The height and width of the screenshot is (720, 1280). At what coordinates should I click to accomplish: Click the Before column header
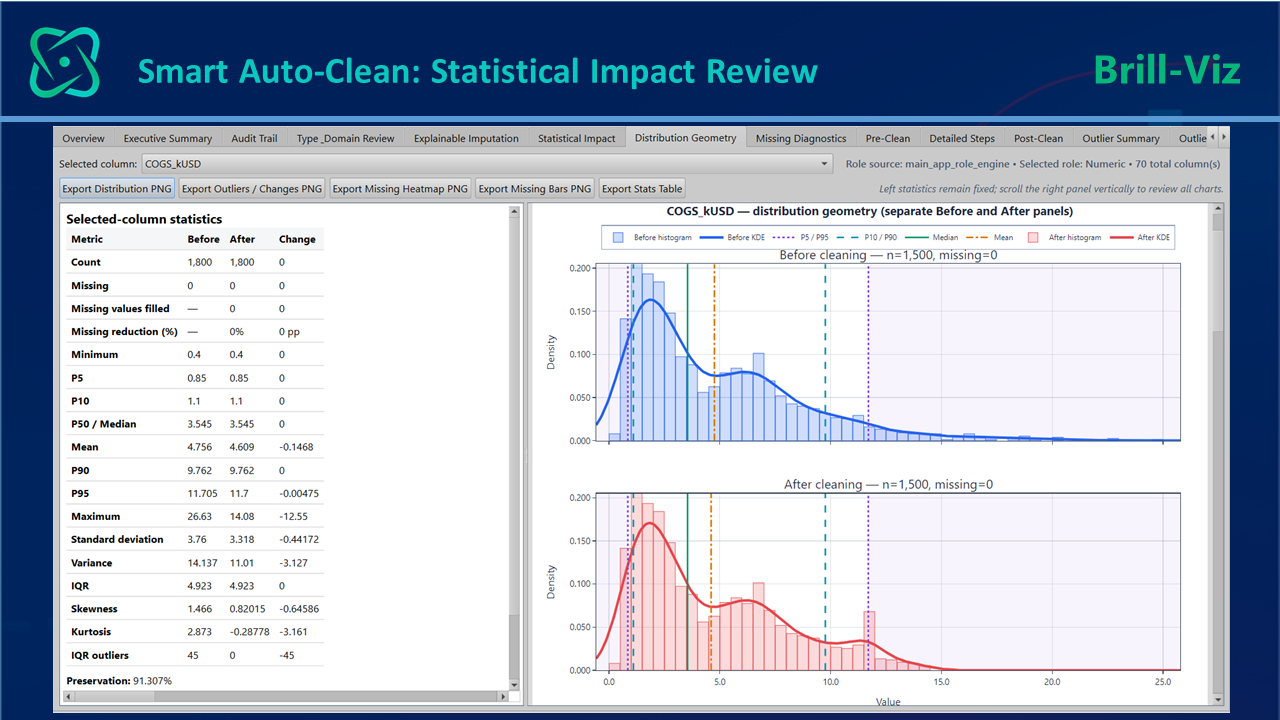tap(204, 239)
